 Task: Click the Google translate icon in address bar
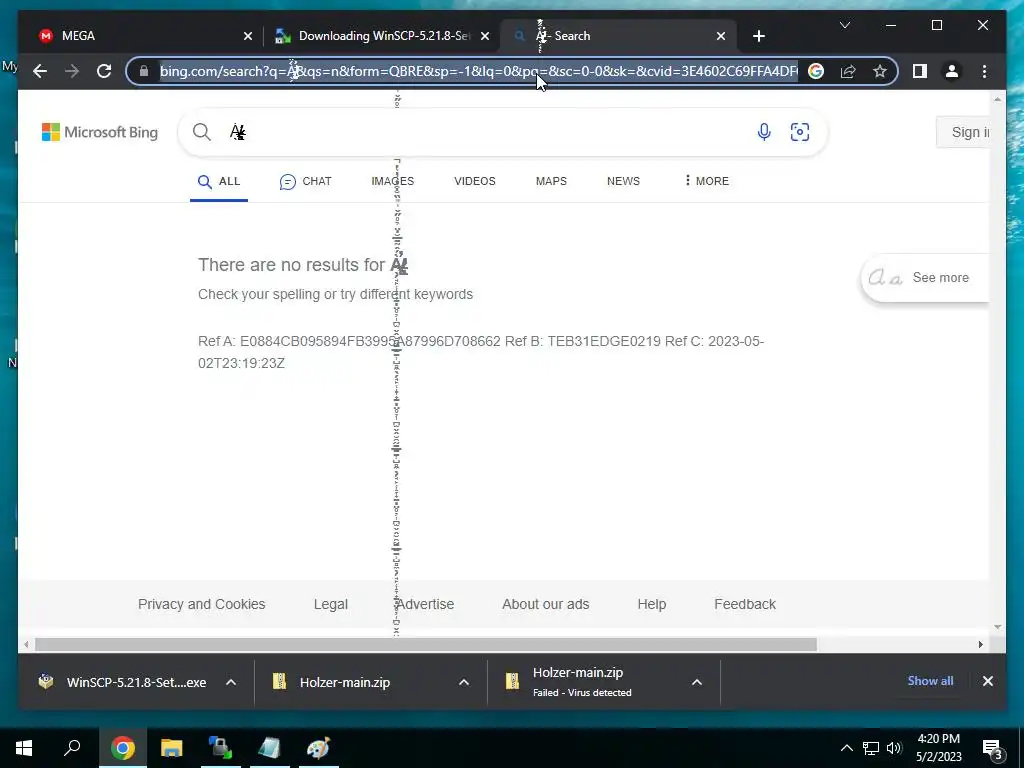[816, 71]
